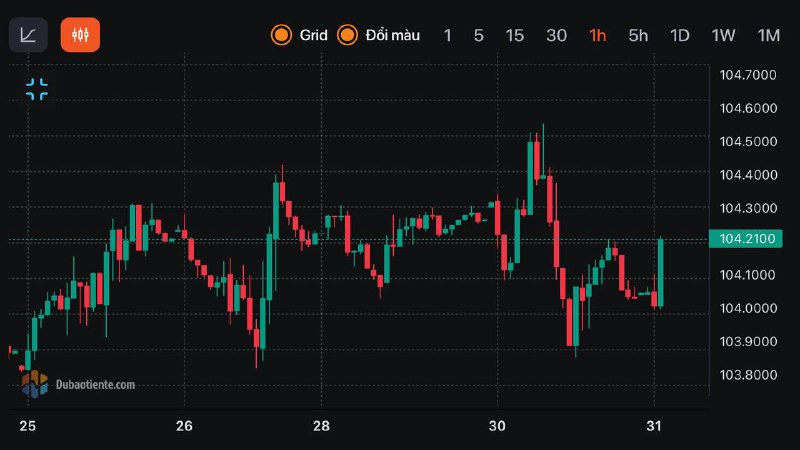Viewport: 800px width, 450px height.
Task: Click the Dubaotiente.com logo icon
Action: pos(34,383)
